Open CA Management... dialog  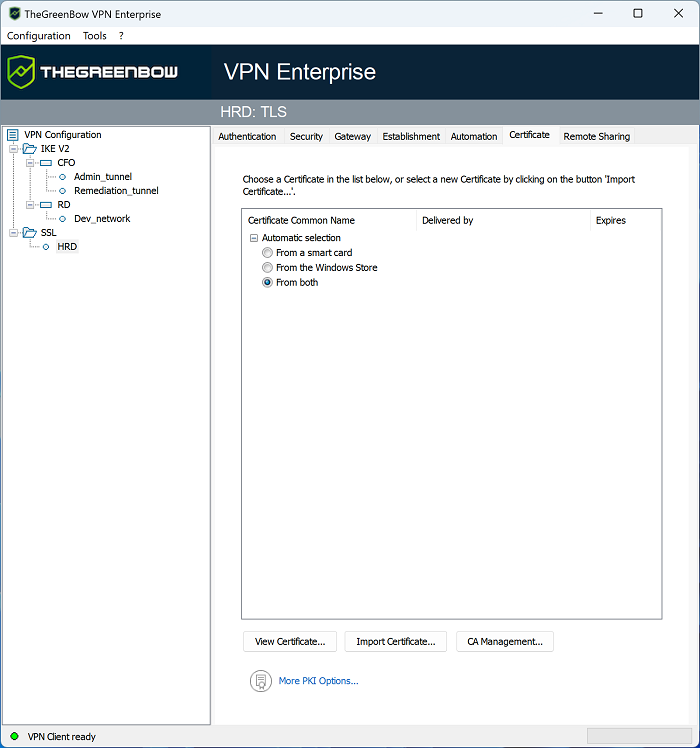[x=505, y=642]
